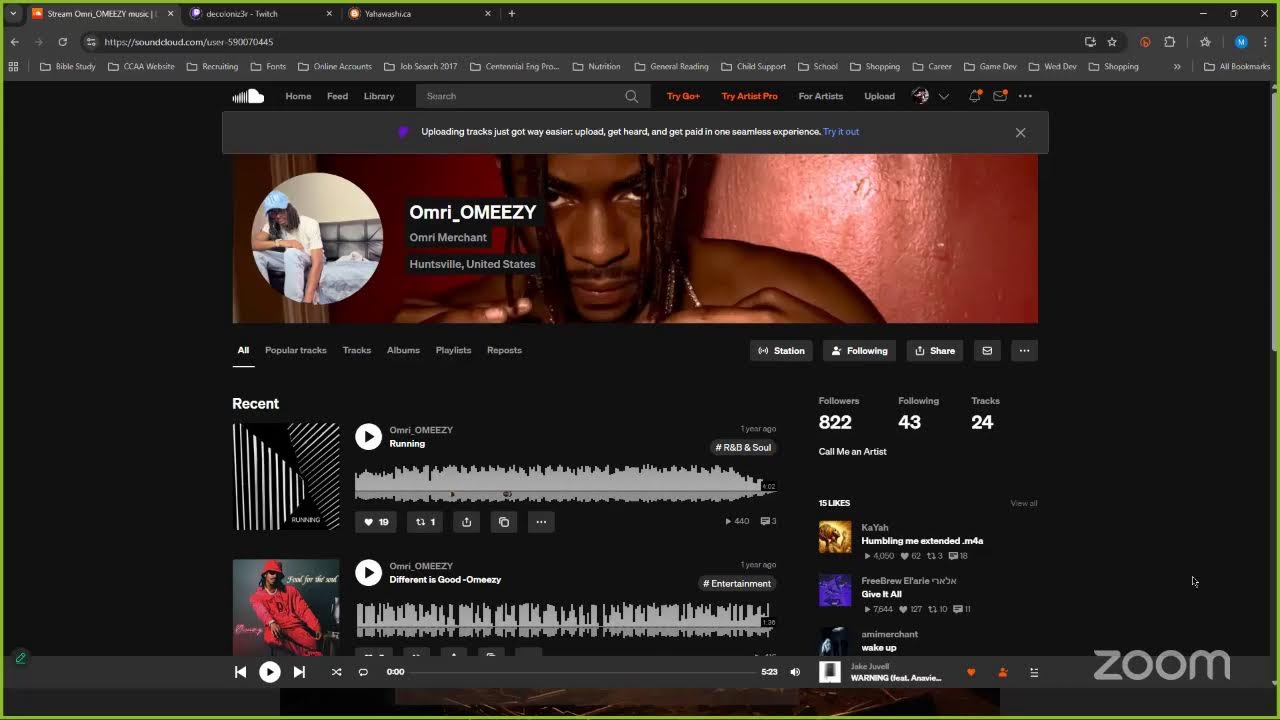Viewport: 1280px width, 720px height.
Task: Open more options for Running track
Action: click(541, 521)
